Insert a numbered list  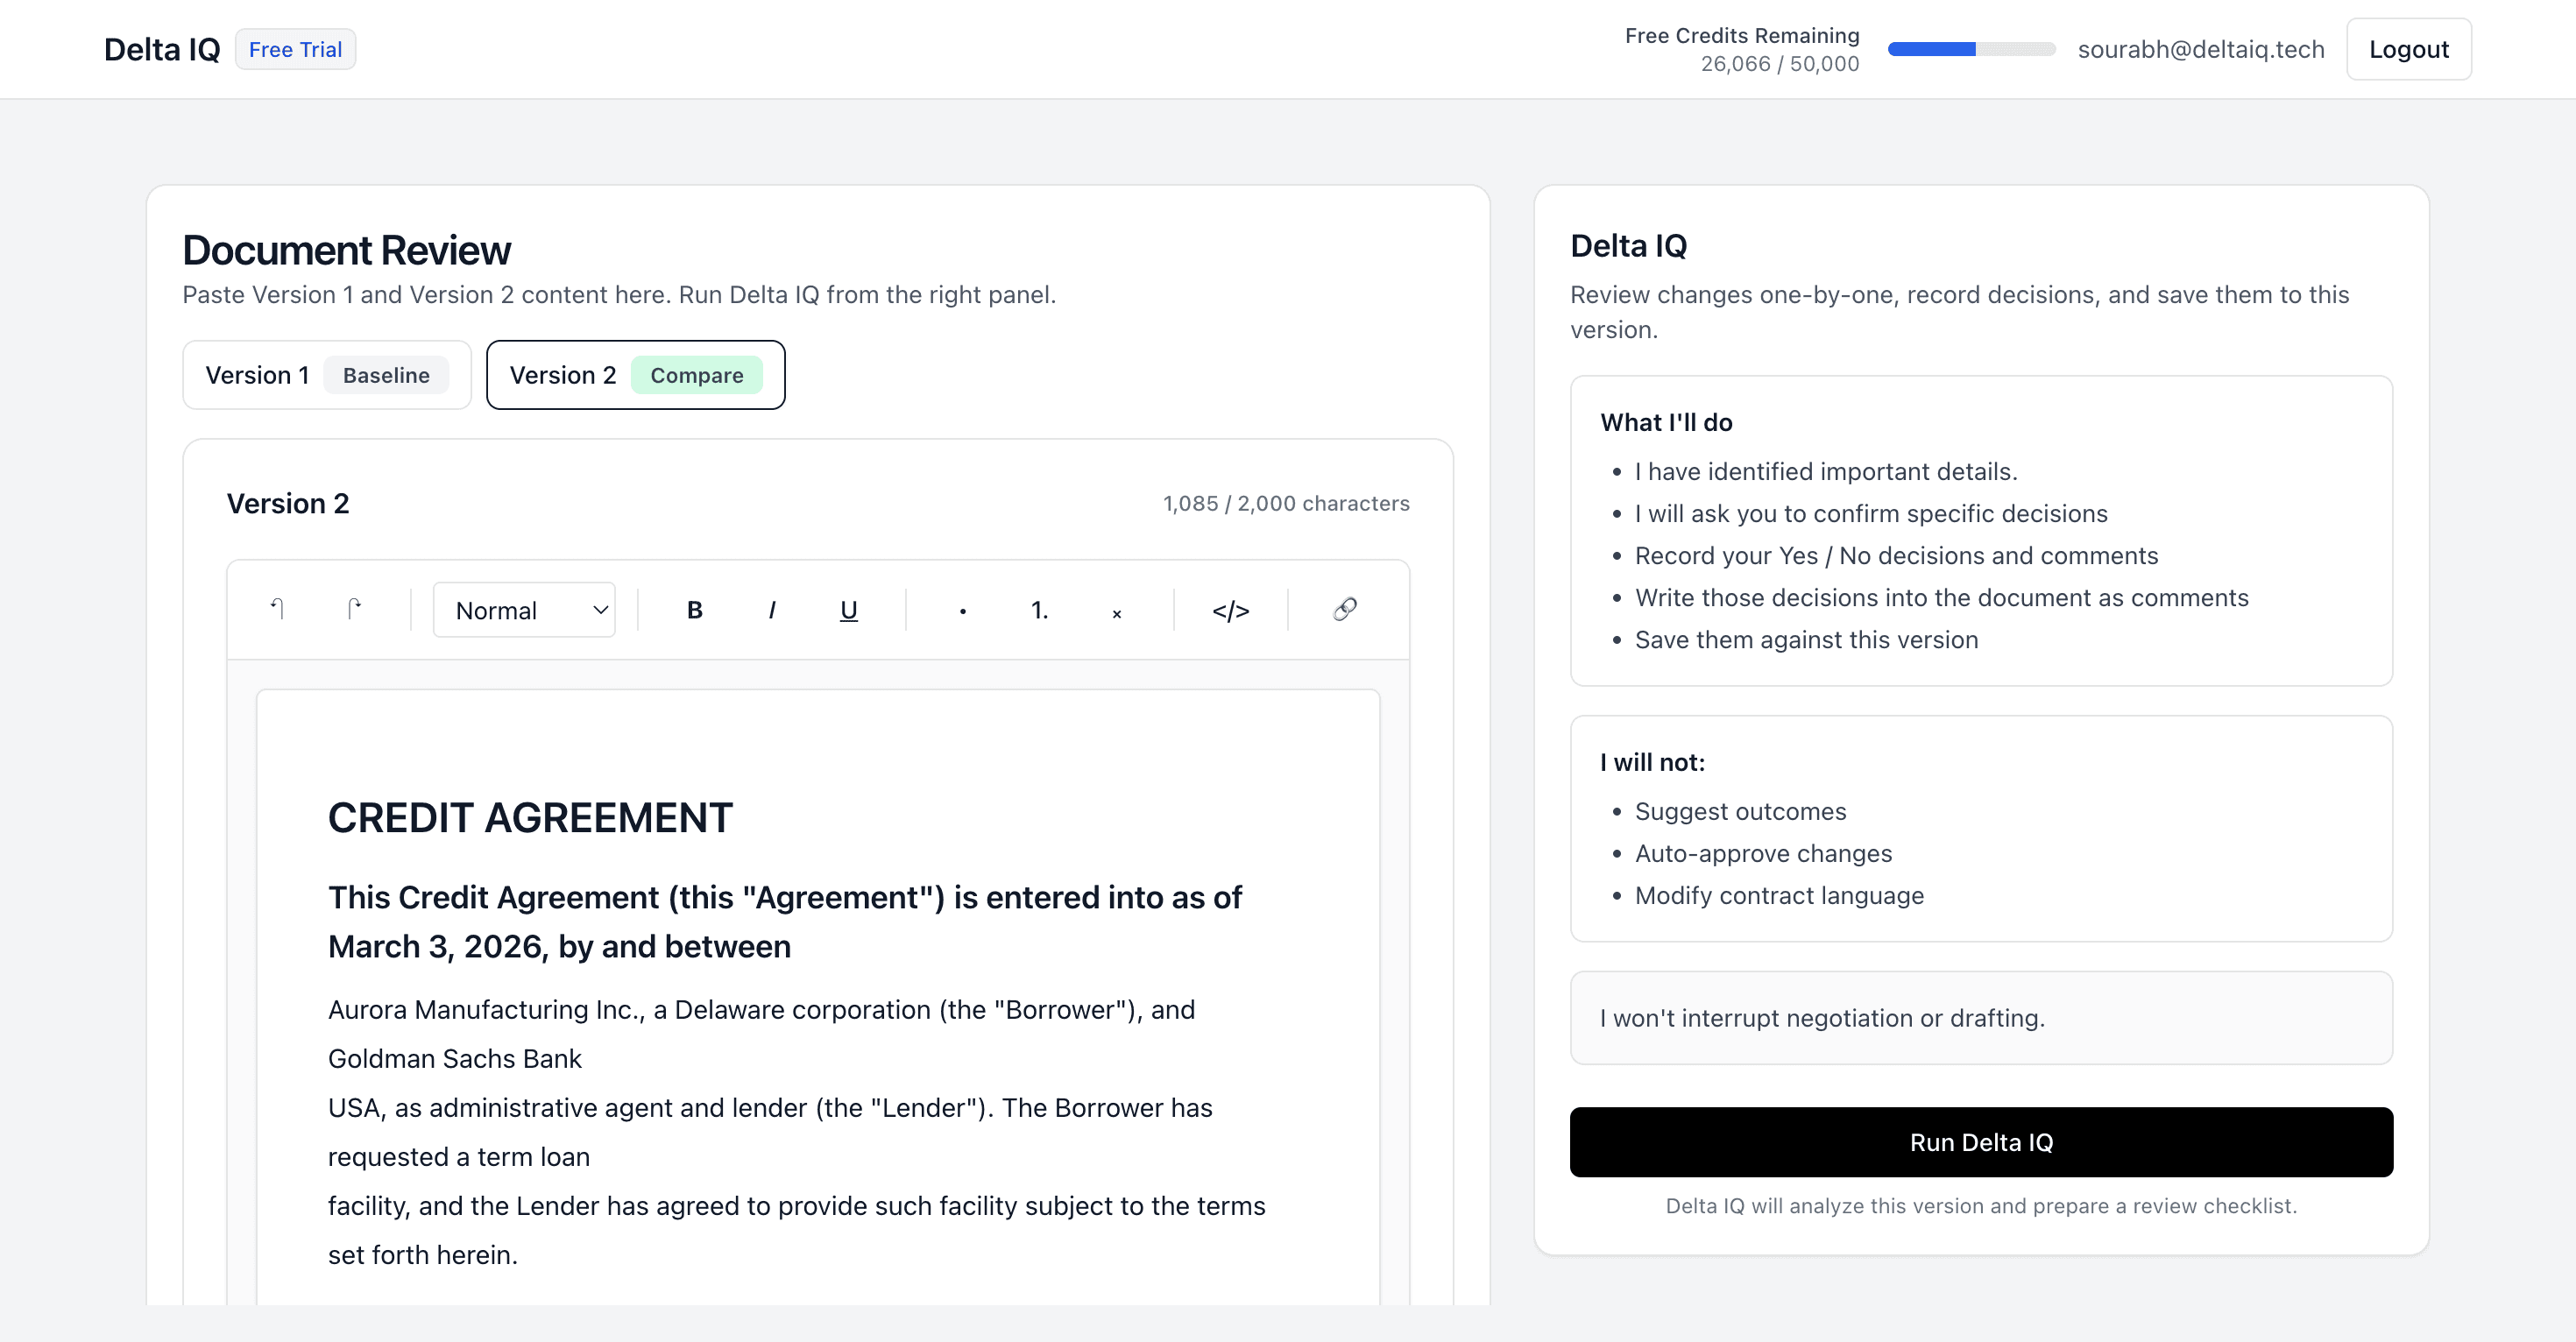[1039, 609]
